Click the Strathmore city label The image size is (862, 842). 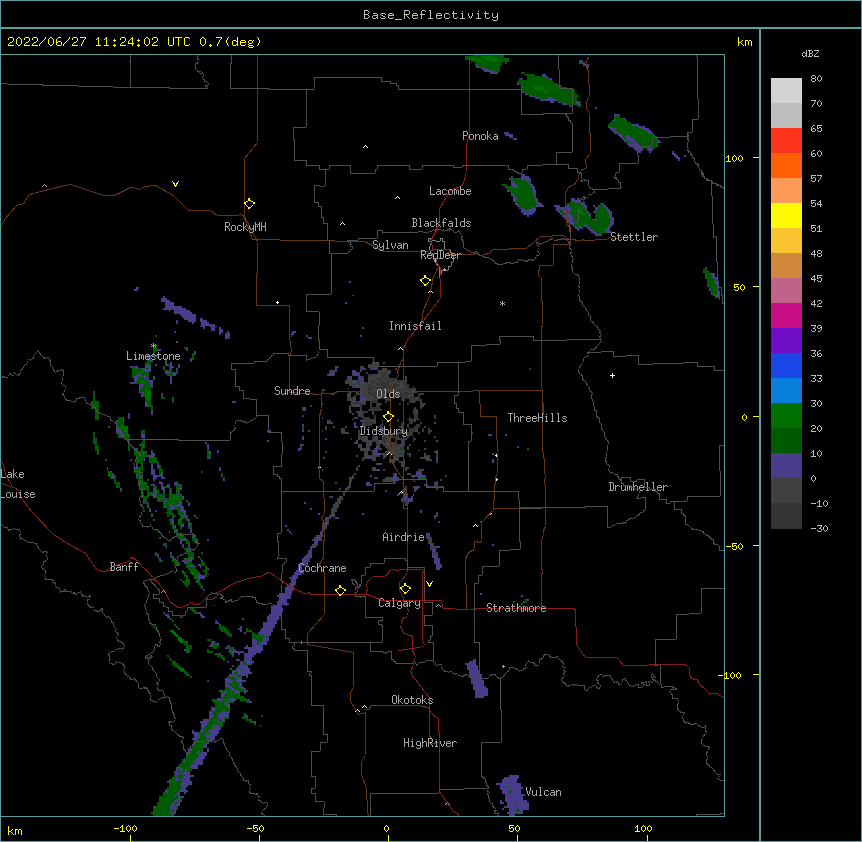pos(516,608)
